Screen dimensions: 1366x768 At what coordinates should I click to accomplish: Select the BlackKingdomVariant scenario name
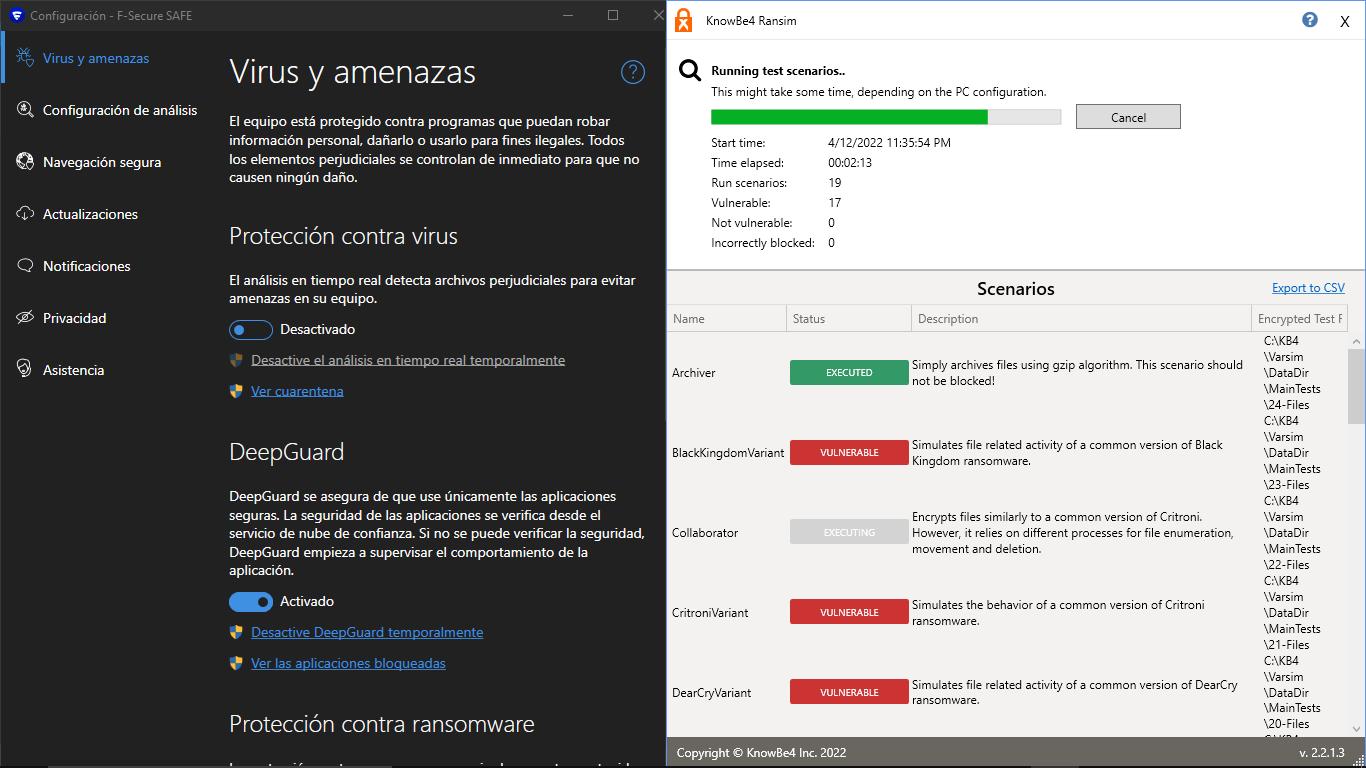[x=728, y=453]
